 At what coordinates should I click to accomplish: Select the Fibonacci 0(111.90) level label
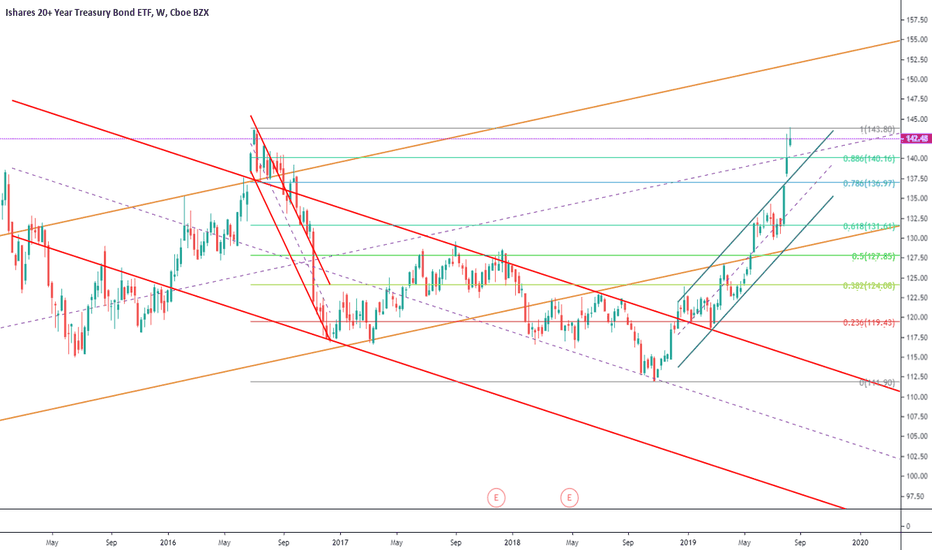tap(877, 382)
